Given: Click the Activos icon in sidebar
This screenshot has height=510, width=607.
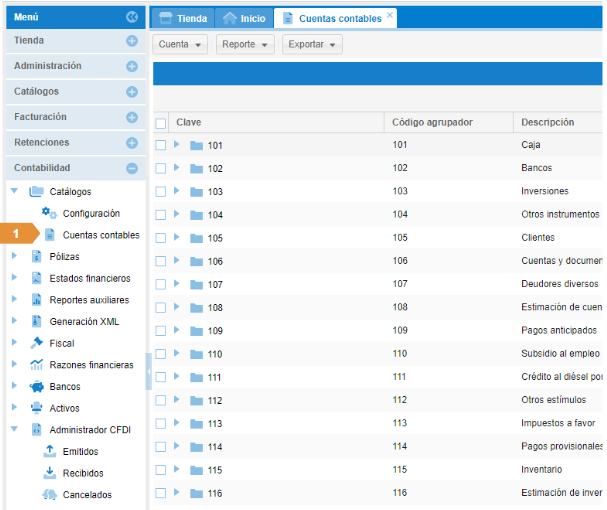Looking at the screenshot, I should click(37, 408).
